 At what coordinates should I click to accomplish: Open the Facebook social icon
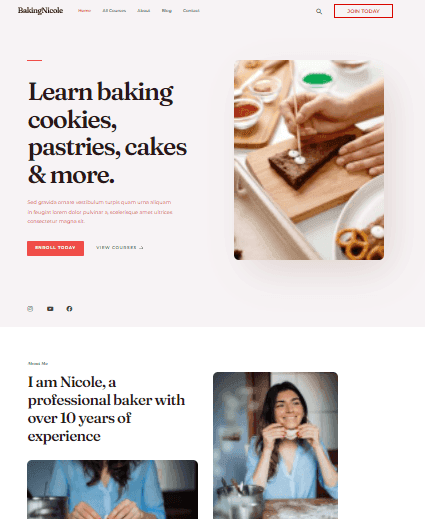pyautogui.click(x=69, y=309)
